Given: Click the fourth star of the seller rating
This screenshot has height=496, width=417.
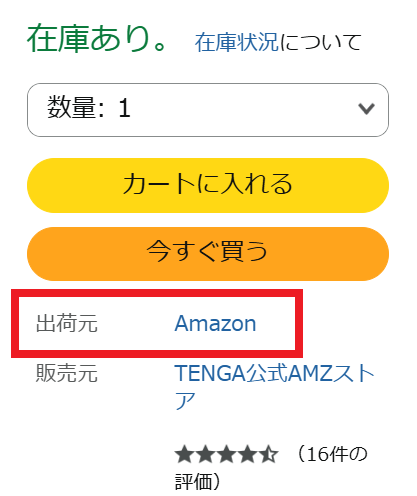Looking at the screenshot, I should (x=248, y=455).
